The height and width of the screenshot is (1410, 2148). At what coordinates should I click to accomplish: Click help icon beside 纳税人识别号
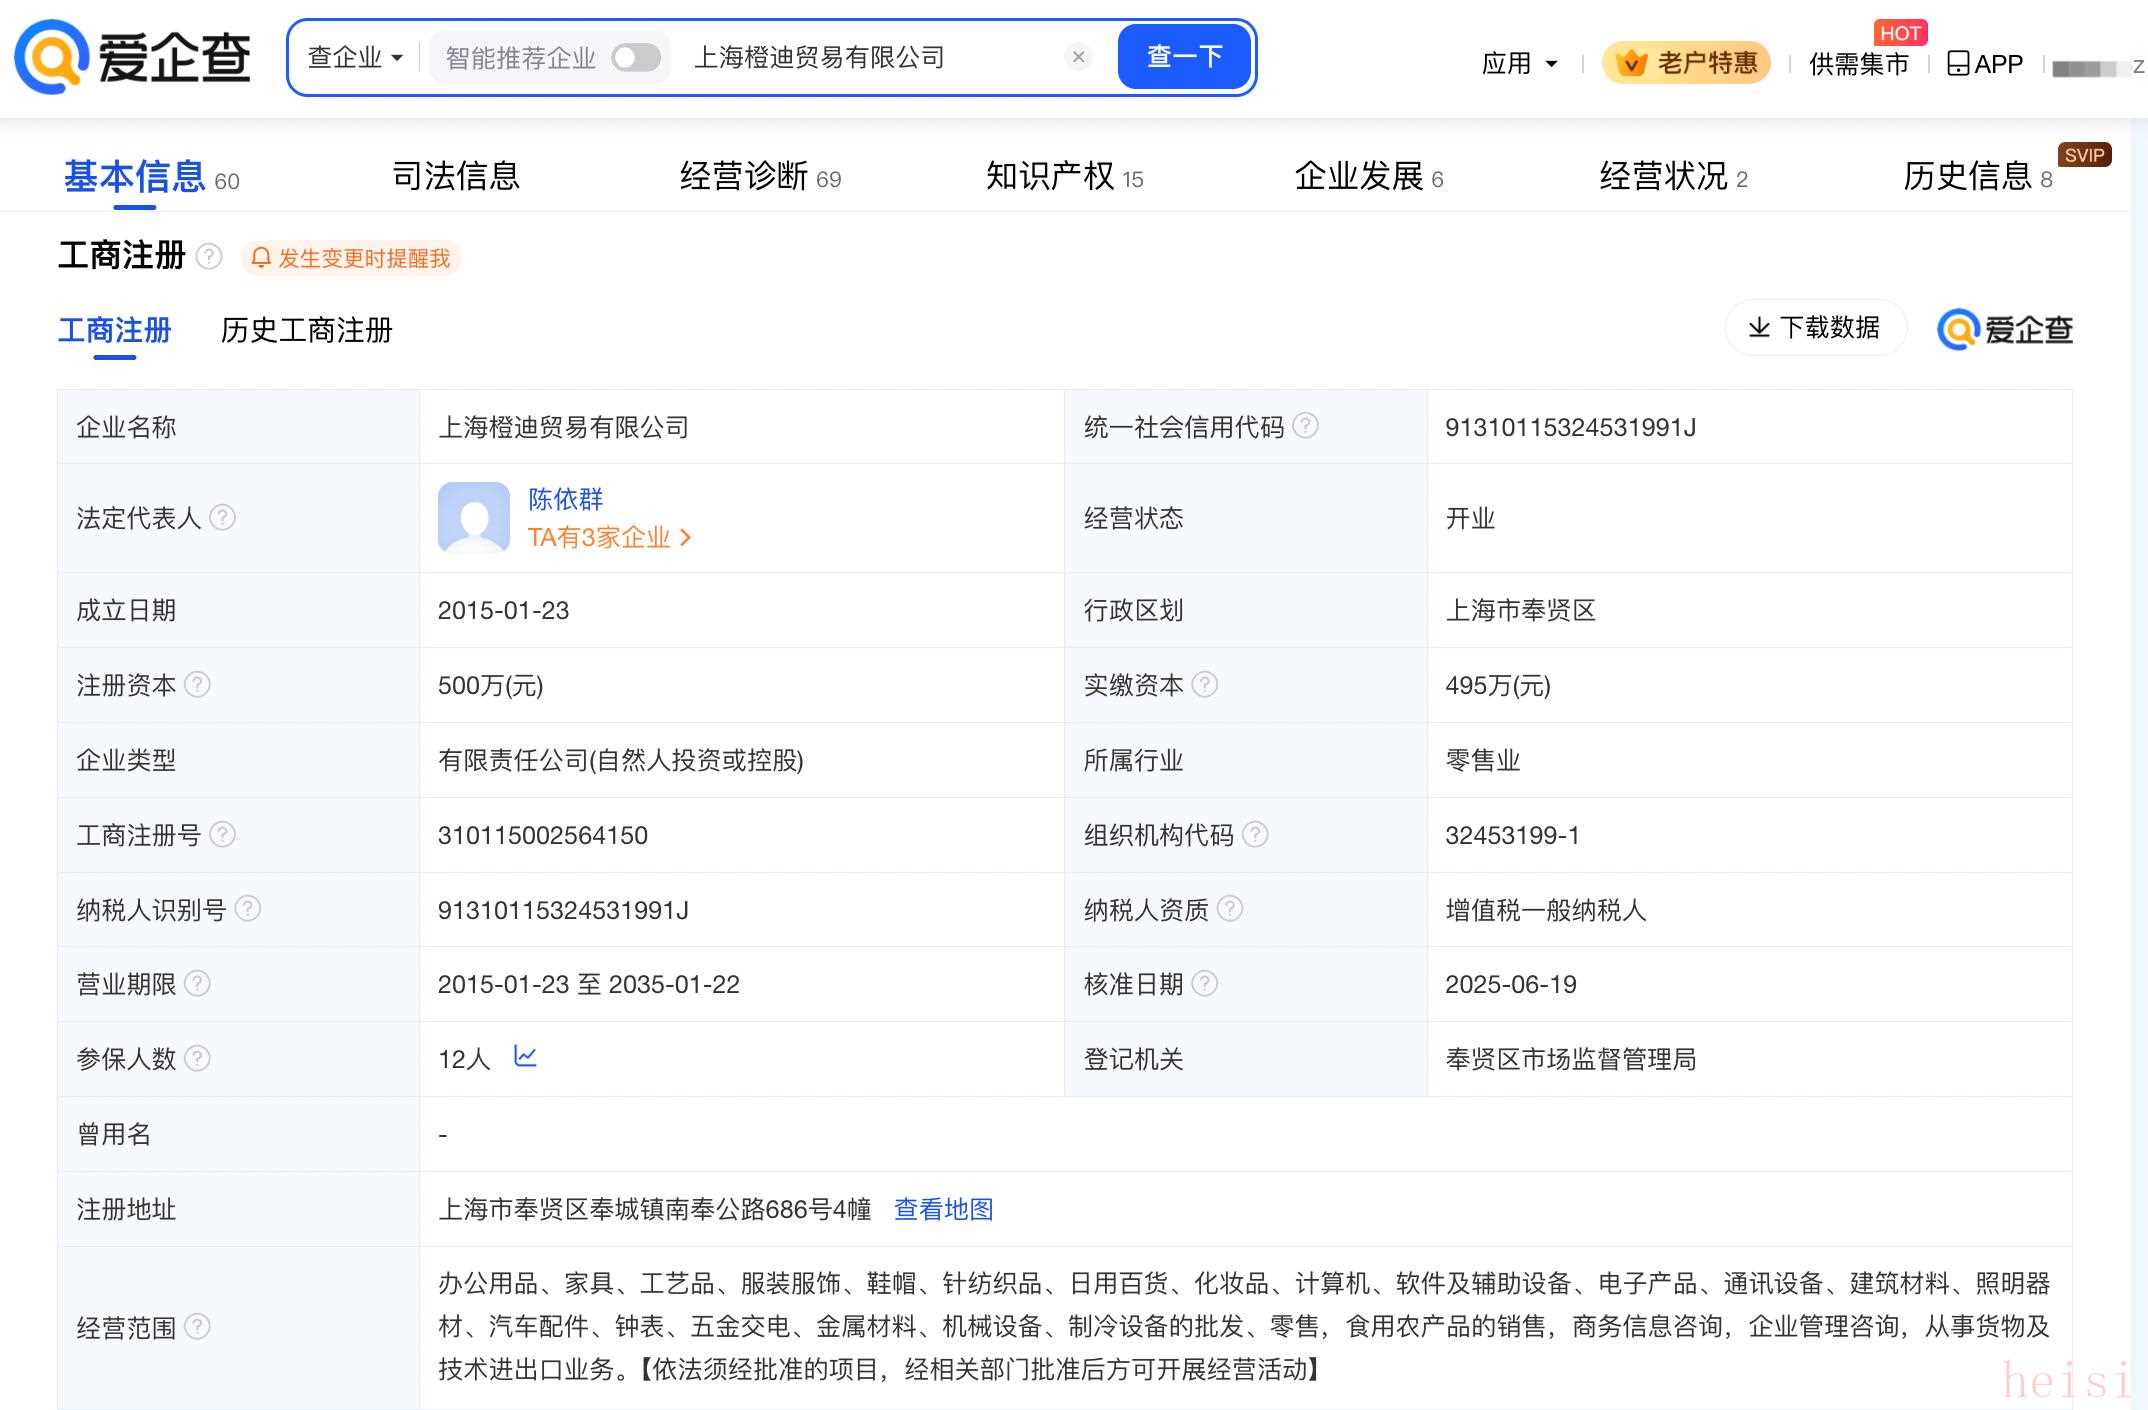247,908
